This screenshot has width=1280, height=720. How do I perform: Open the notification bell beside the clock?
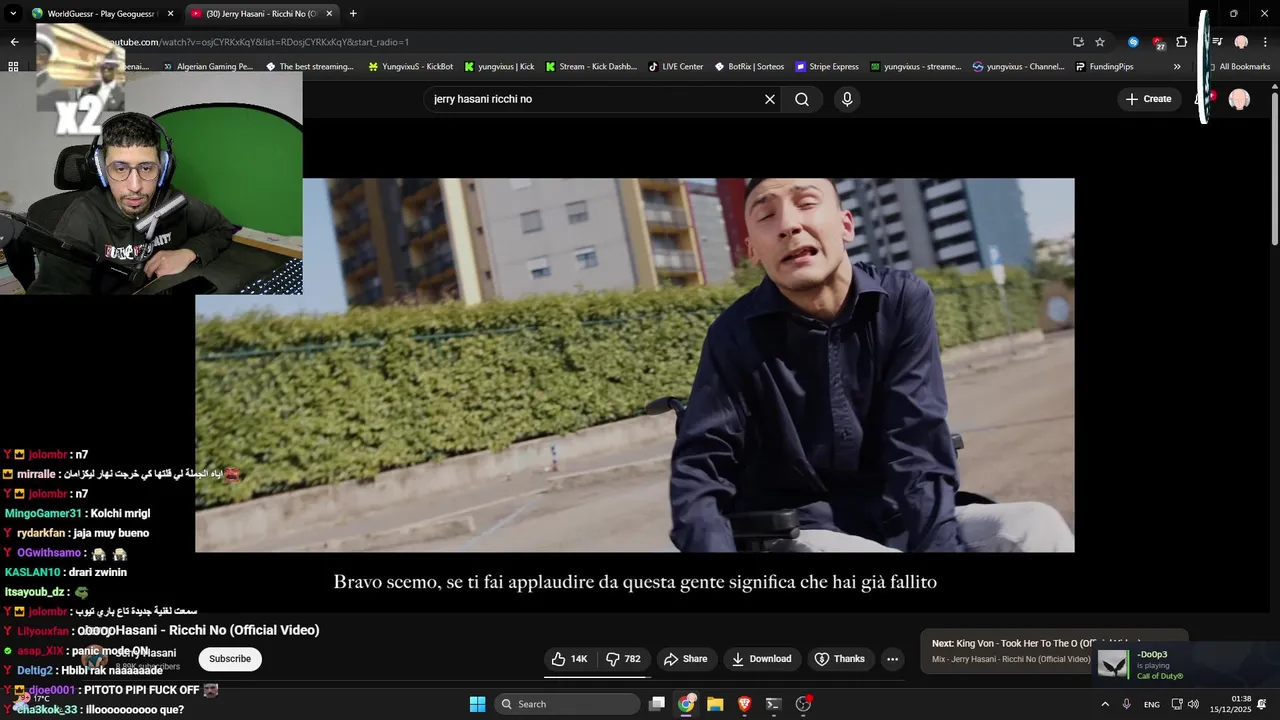point(1262,704)
